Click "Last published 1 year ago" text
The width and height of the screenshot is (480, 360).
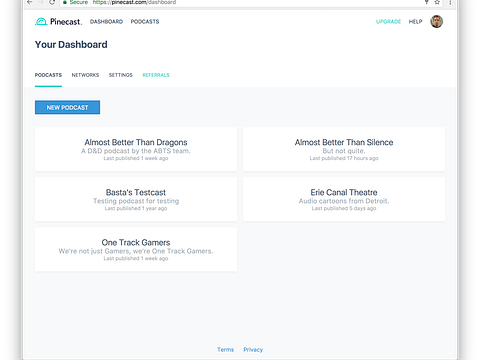136,208
